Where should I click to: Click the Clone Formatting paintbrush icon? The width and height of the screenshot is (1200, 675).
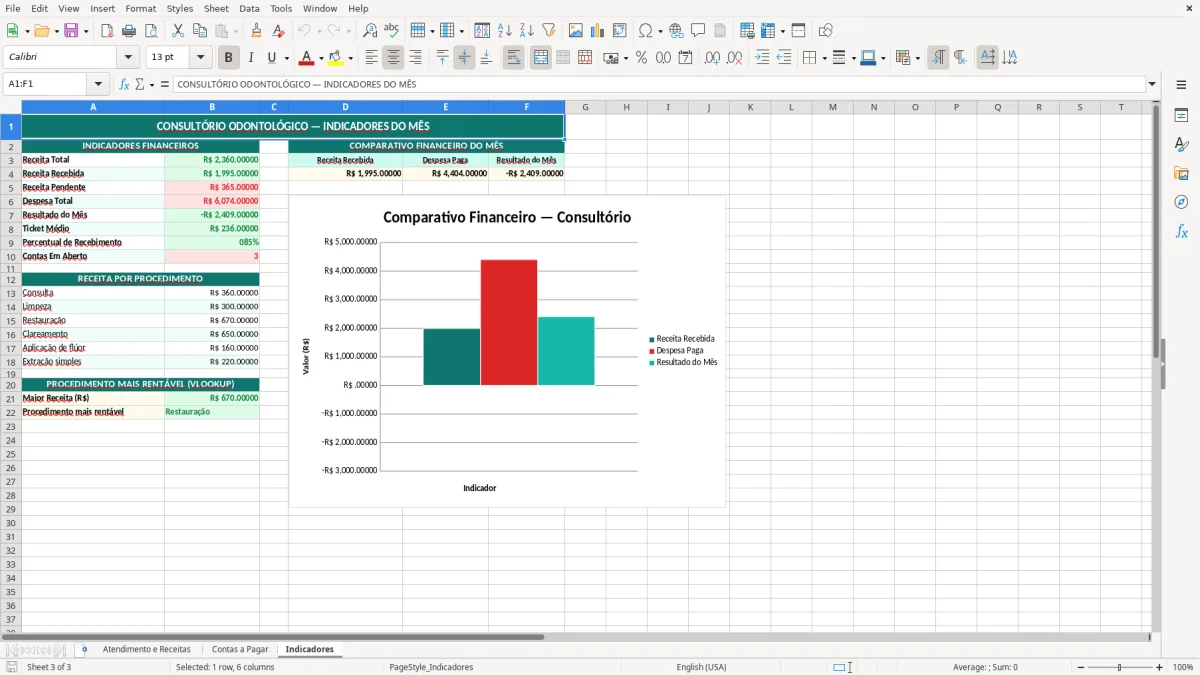coord(256,31)
